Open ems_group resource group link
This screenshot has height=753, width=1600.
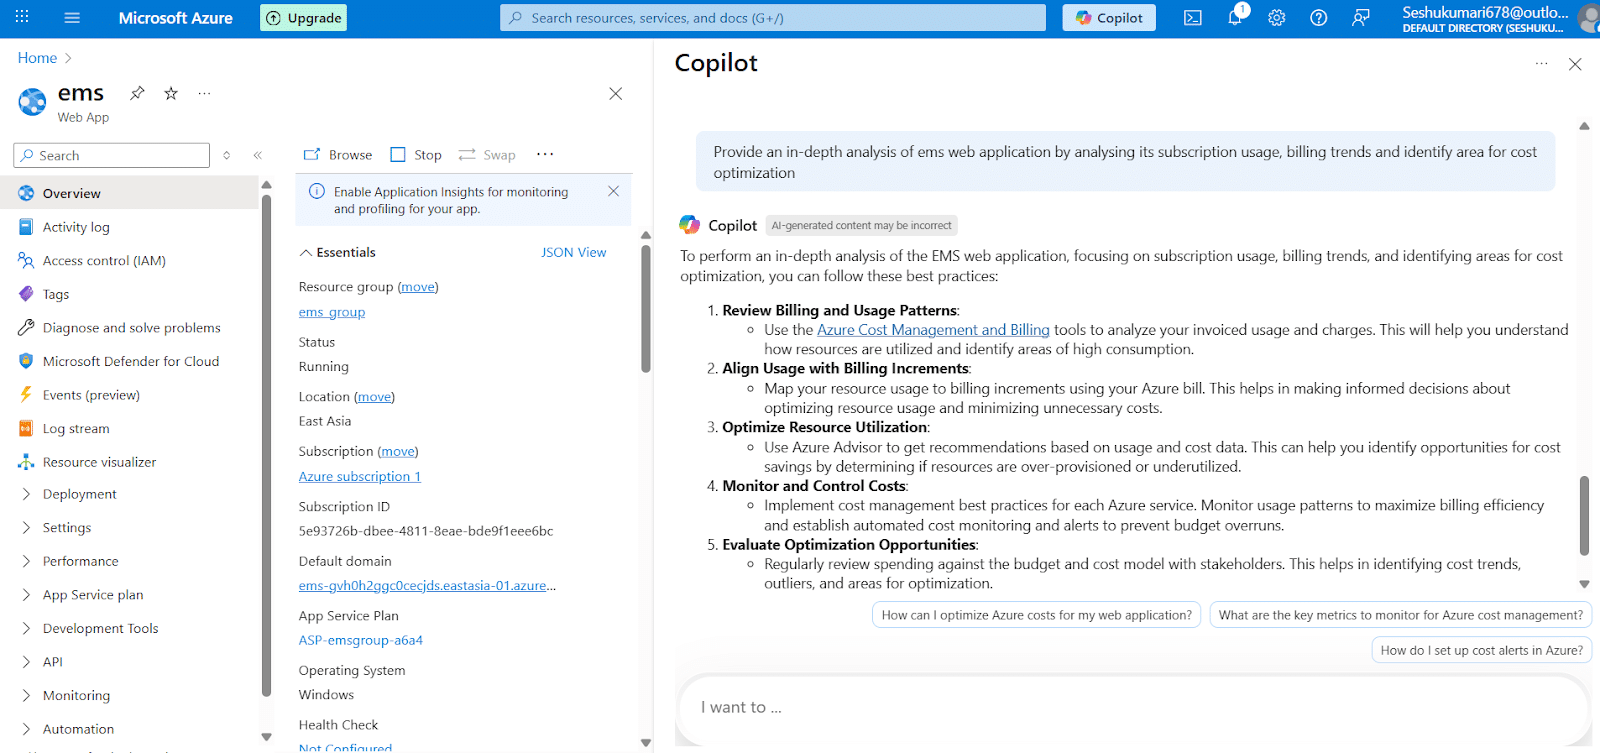pyautogui.click(x=332, y=312)
